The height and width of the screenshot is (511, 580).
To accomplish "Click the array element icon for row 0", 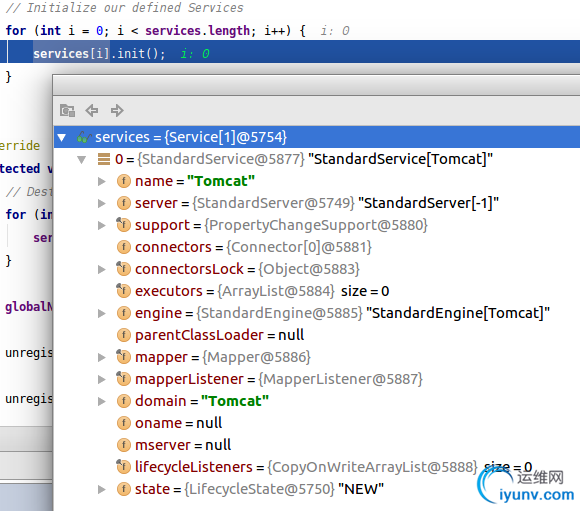I will 104,159.
